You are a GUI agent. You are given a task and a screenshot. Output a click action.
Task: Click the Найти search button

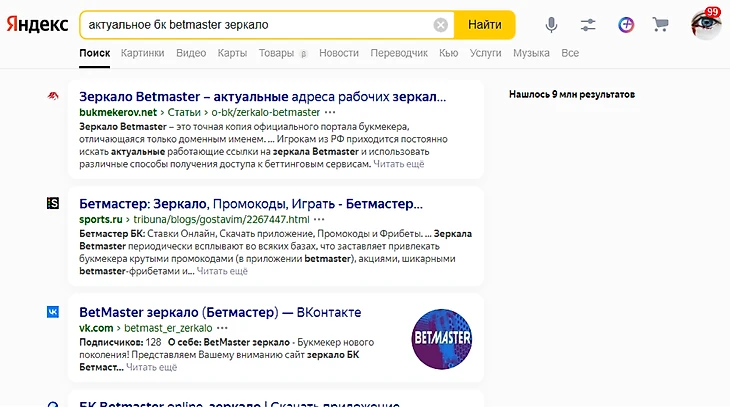pyautogui.click(x=485, y=25)
